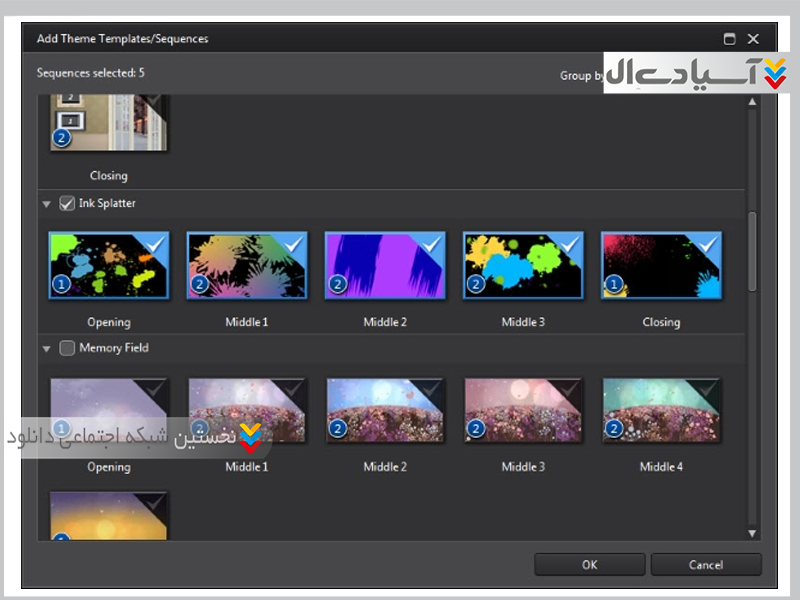Screen dimensions: 800x600
Task: Pick the purple Ink Splatter Middle 2 thumbnail
Action: [x=384, y=265]
